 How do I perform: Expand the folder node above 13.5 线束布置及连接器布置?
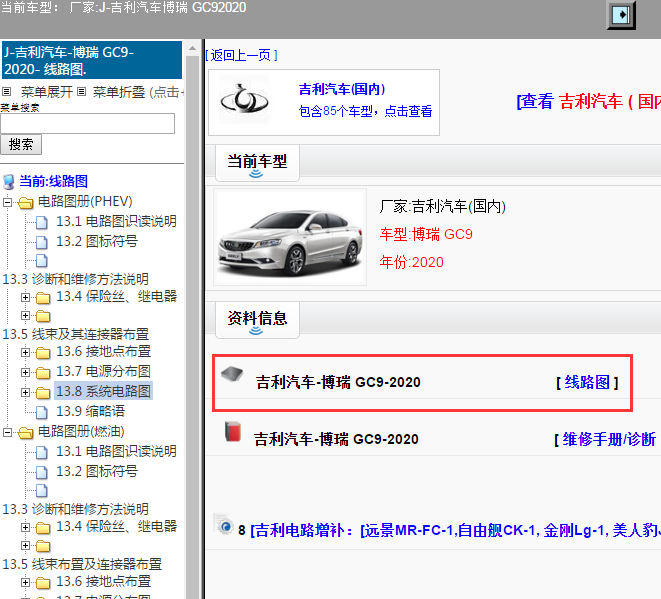point(25,545)
